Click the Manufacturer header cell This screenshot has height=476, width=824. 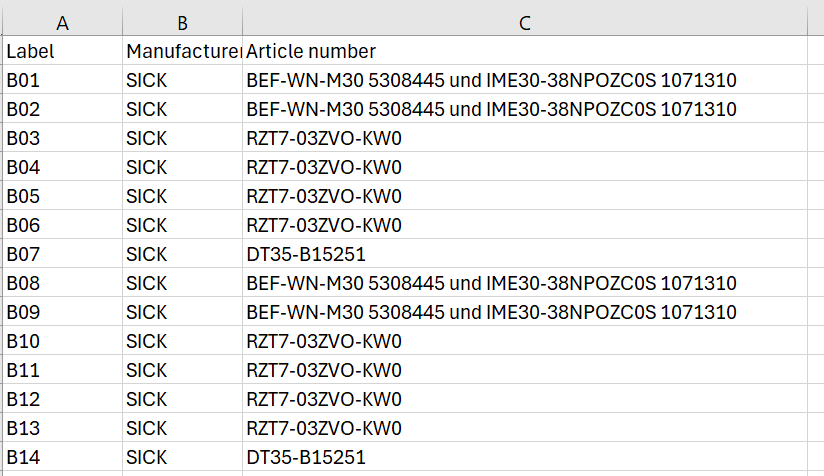tap(182, 50)
